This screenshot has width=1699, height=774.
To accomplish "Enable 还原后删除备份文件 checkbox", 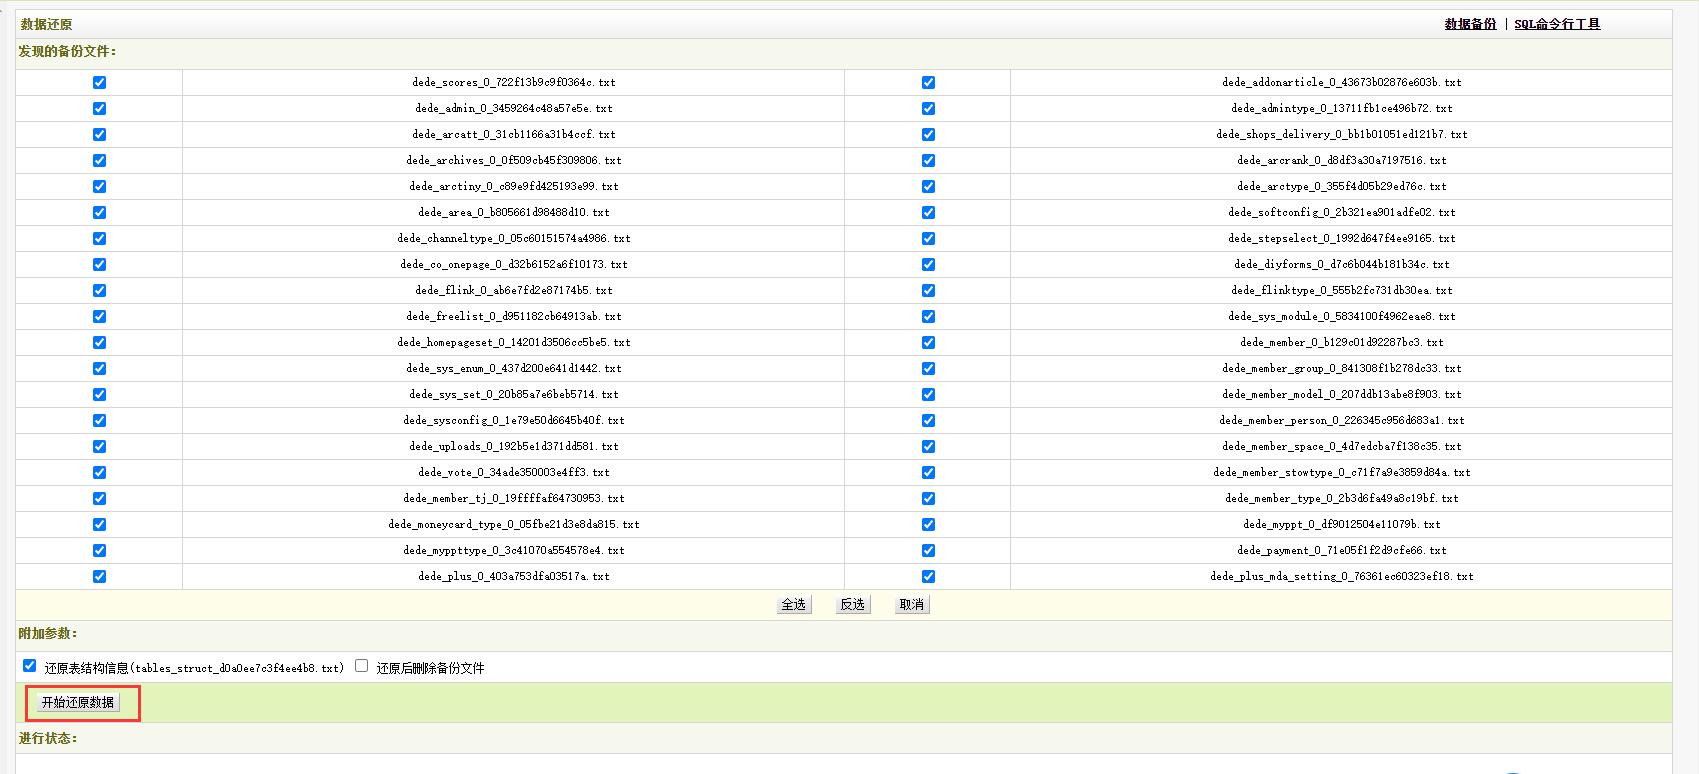I will 362,666.
